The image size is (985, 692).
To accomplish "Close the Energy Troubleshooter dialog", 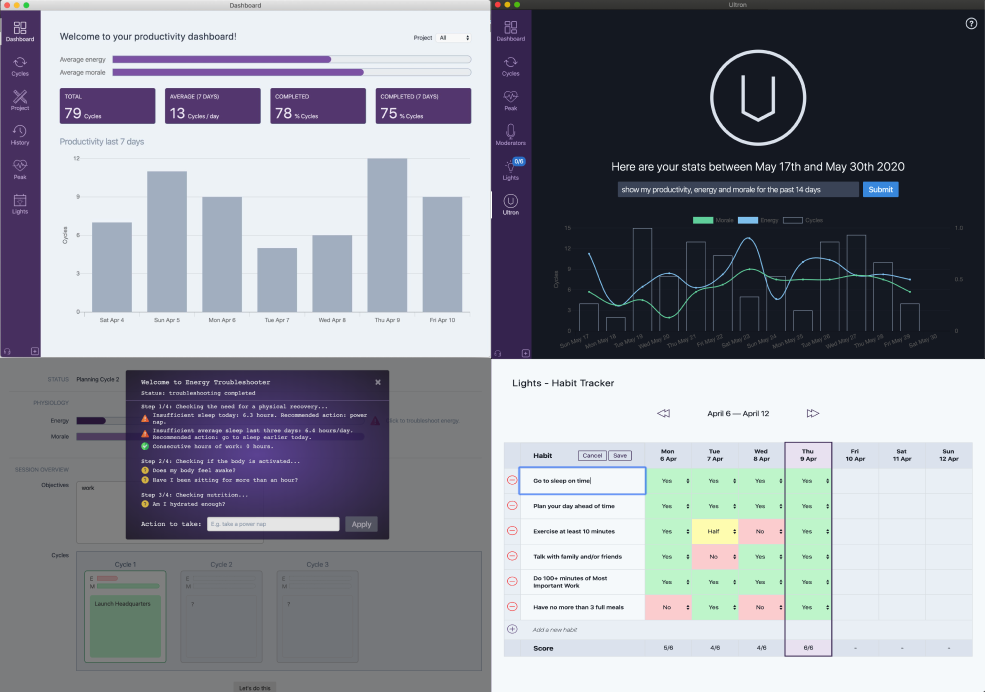I will coord(378,382).
